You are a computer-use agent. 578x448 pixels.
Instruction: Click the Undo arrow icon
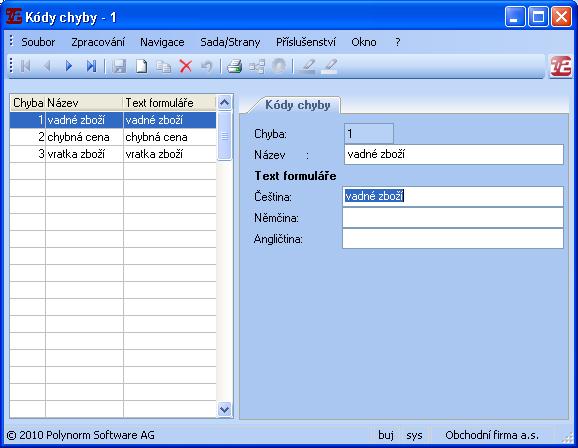coord(207,66)
